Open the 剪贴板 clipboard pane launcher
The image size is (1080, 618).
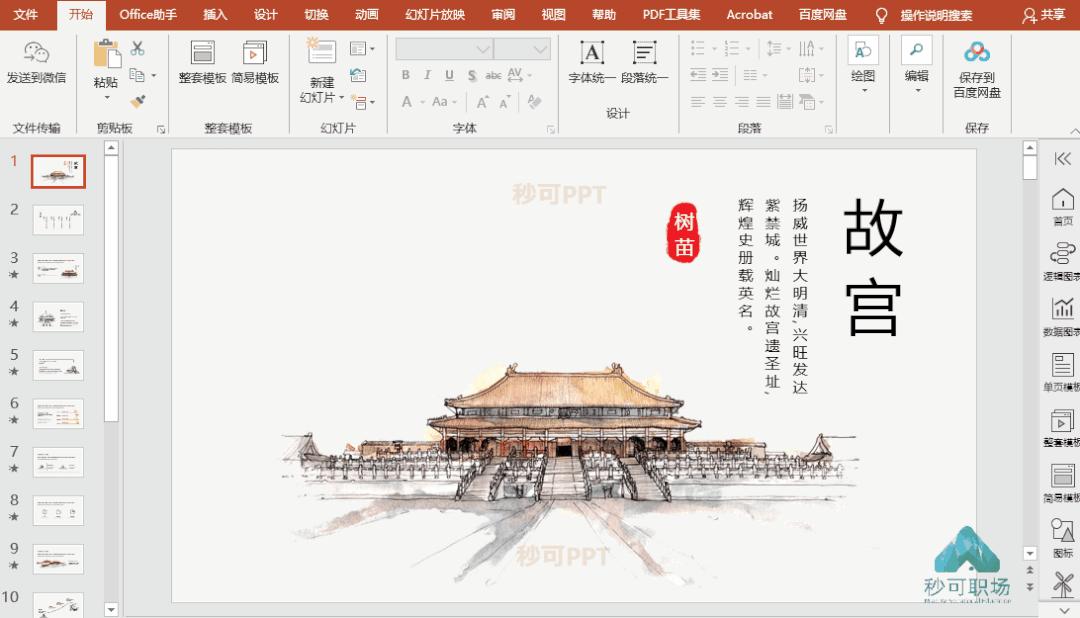coord(160,129)
